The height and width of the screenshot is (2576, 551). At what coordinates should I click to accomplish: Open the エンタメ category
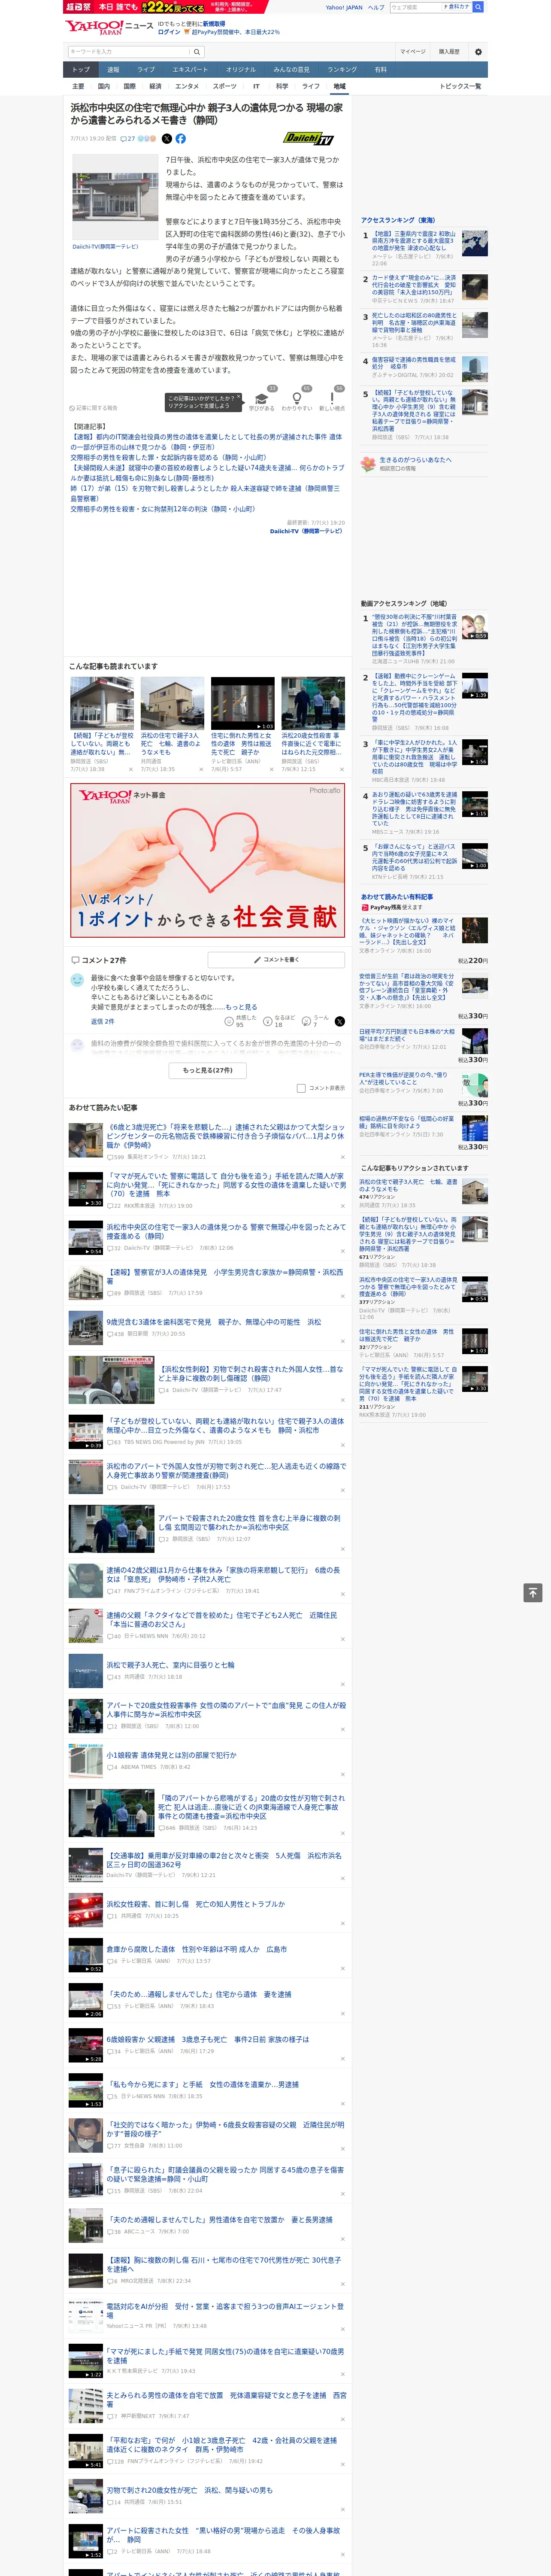click(187, 86)
